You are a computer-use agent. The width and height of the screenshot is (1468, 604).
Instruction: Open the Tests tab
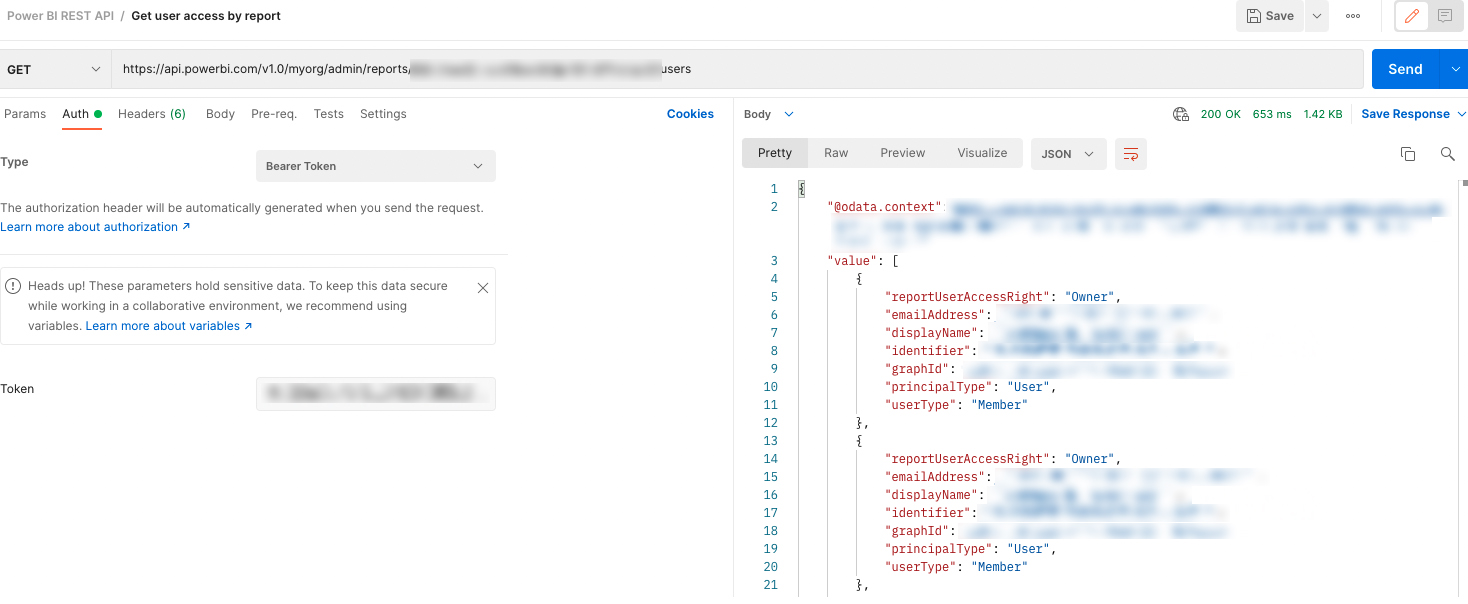329,114
